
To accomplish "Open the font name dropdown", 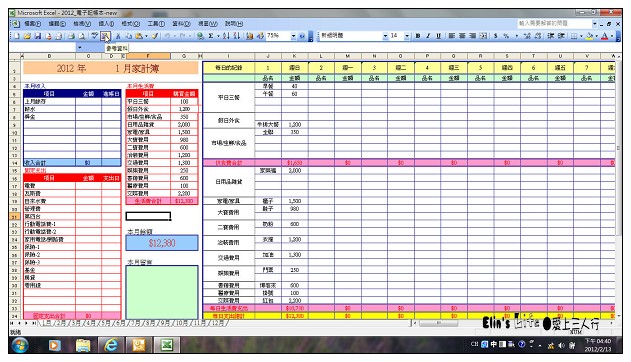I will click(385, 36).
